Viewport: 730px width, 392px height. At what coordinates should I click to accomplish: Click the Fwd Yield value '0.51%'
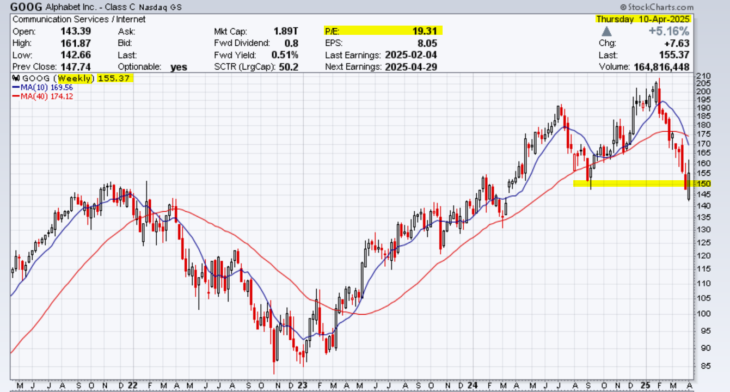284,55
